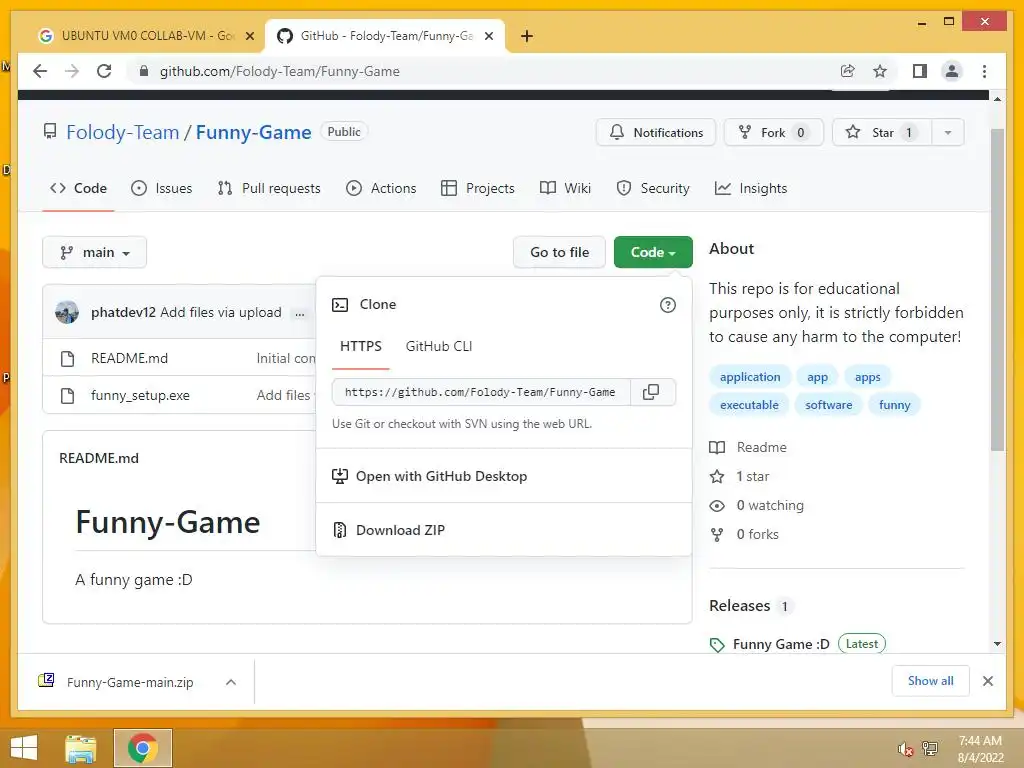Viewport: 1024px width, 768px height.
Task: Click the phatdev12 author link
Action: tap(123, 313)
